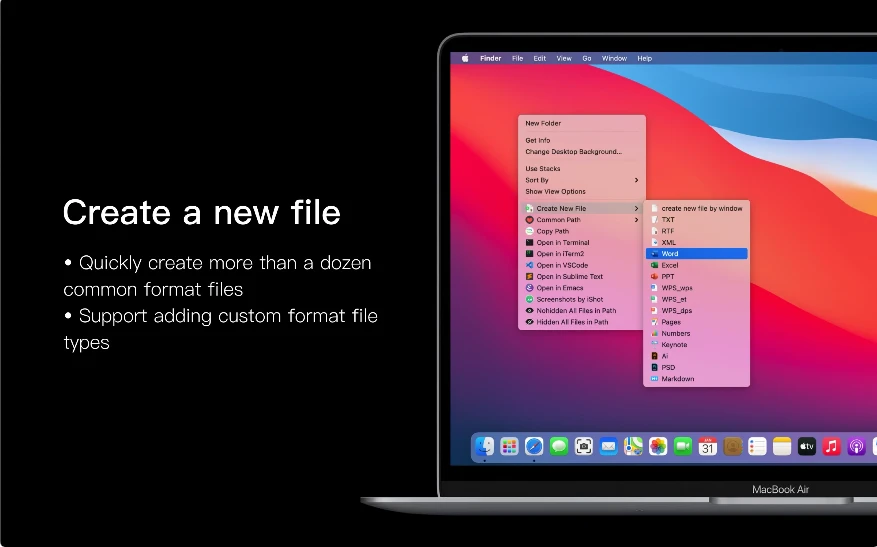Open Finder from the dock
Screen dimensions: 877x547
tap(484, 446)
